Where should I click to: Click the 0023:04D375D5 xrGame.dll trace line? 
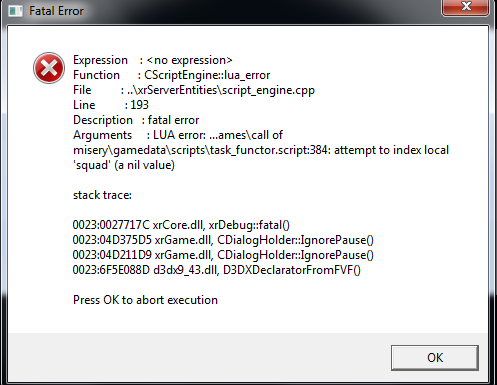click(x=223, y=240)
